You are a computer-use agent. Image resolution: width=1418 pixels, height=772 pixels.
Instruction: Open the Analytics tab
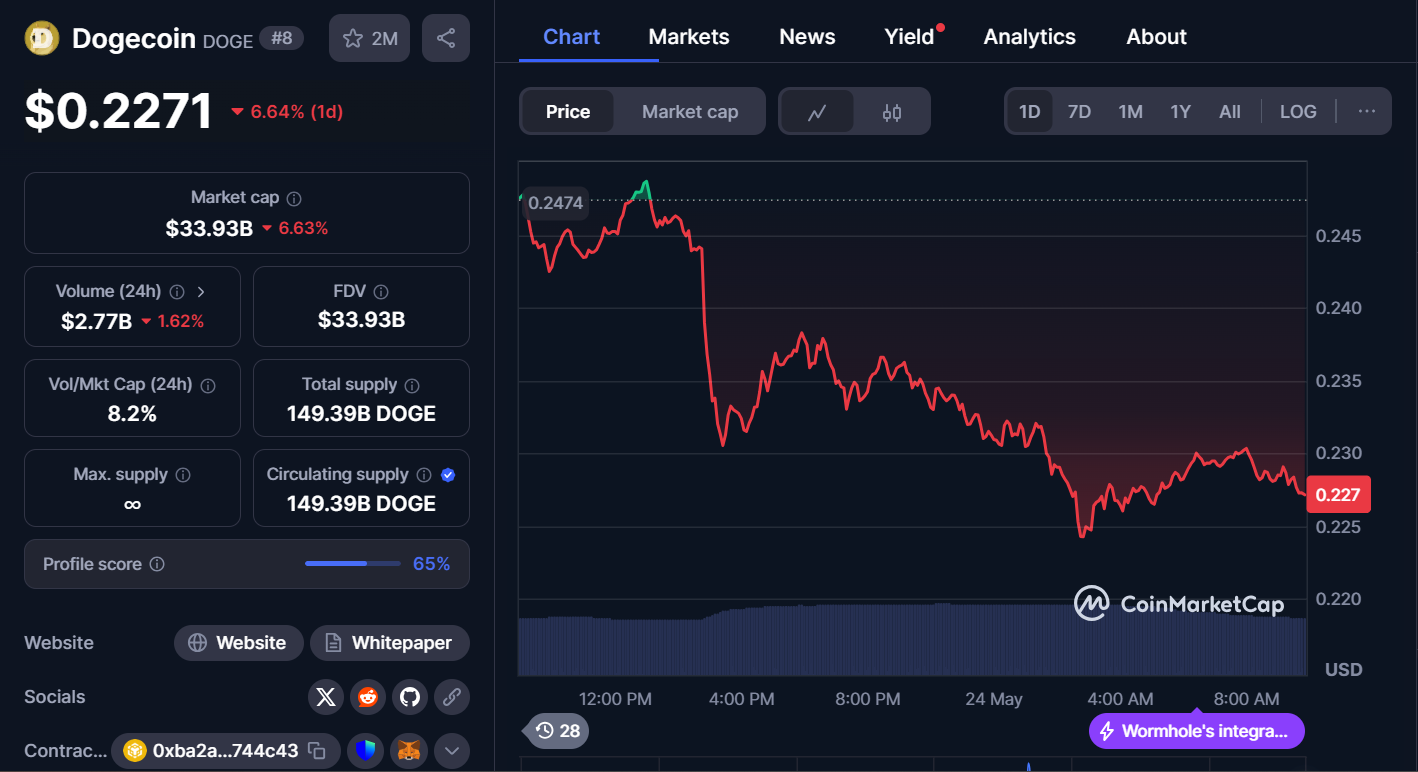pos(1030,37)
